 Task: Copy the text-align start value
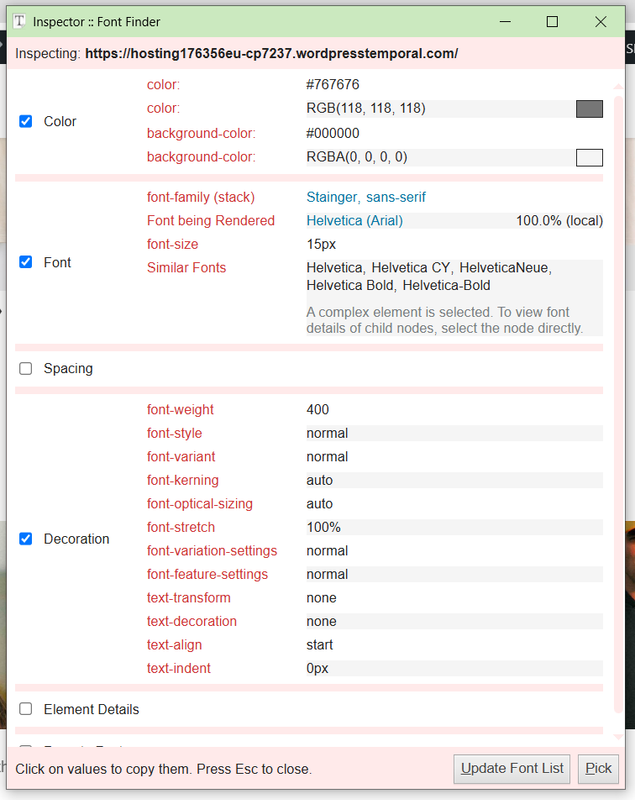point(319,644)
